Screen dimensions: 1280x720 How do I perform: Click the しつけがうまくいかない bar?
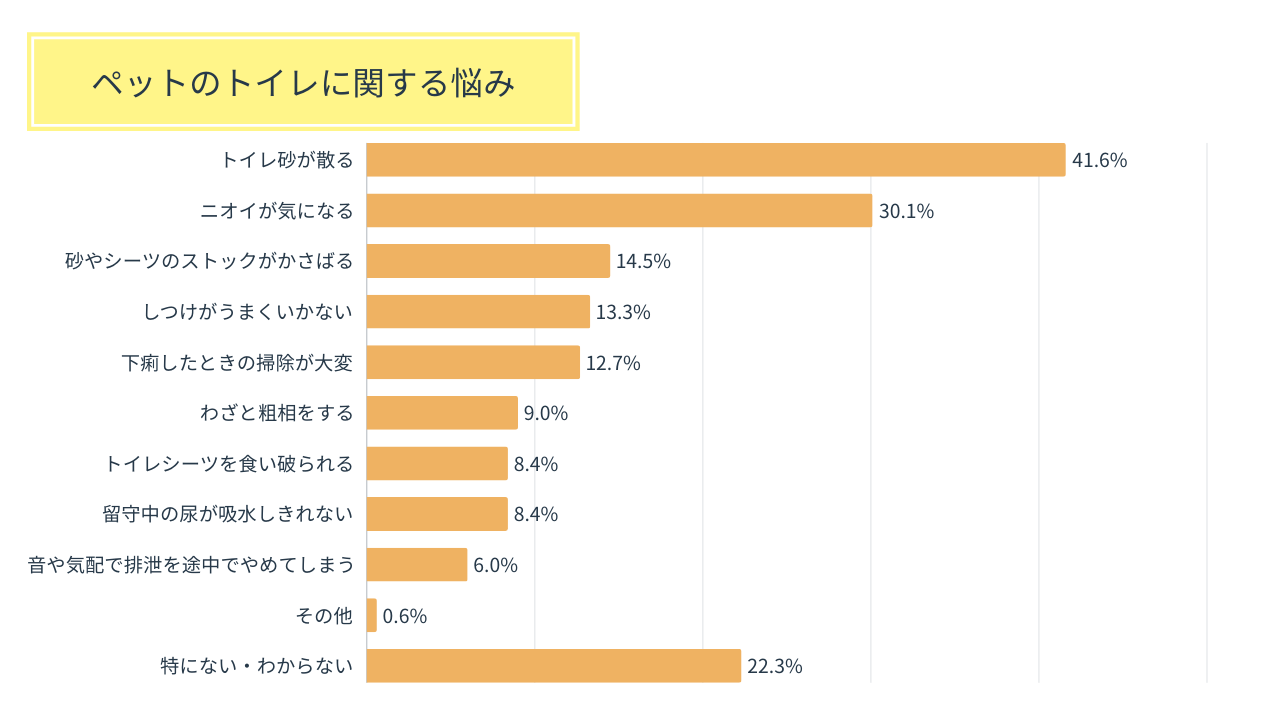tap(478, 311)
